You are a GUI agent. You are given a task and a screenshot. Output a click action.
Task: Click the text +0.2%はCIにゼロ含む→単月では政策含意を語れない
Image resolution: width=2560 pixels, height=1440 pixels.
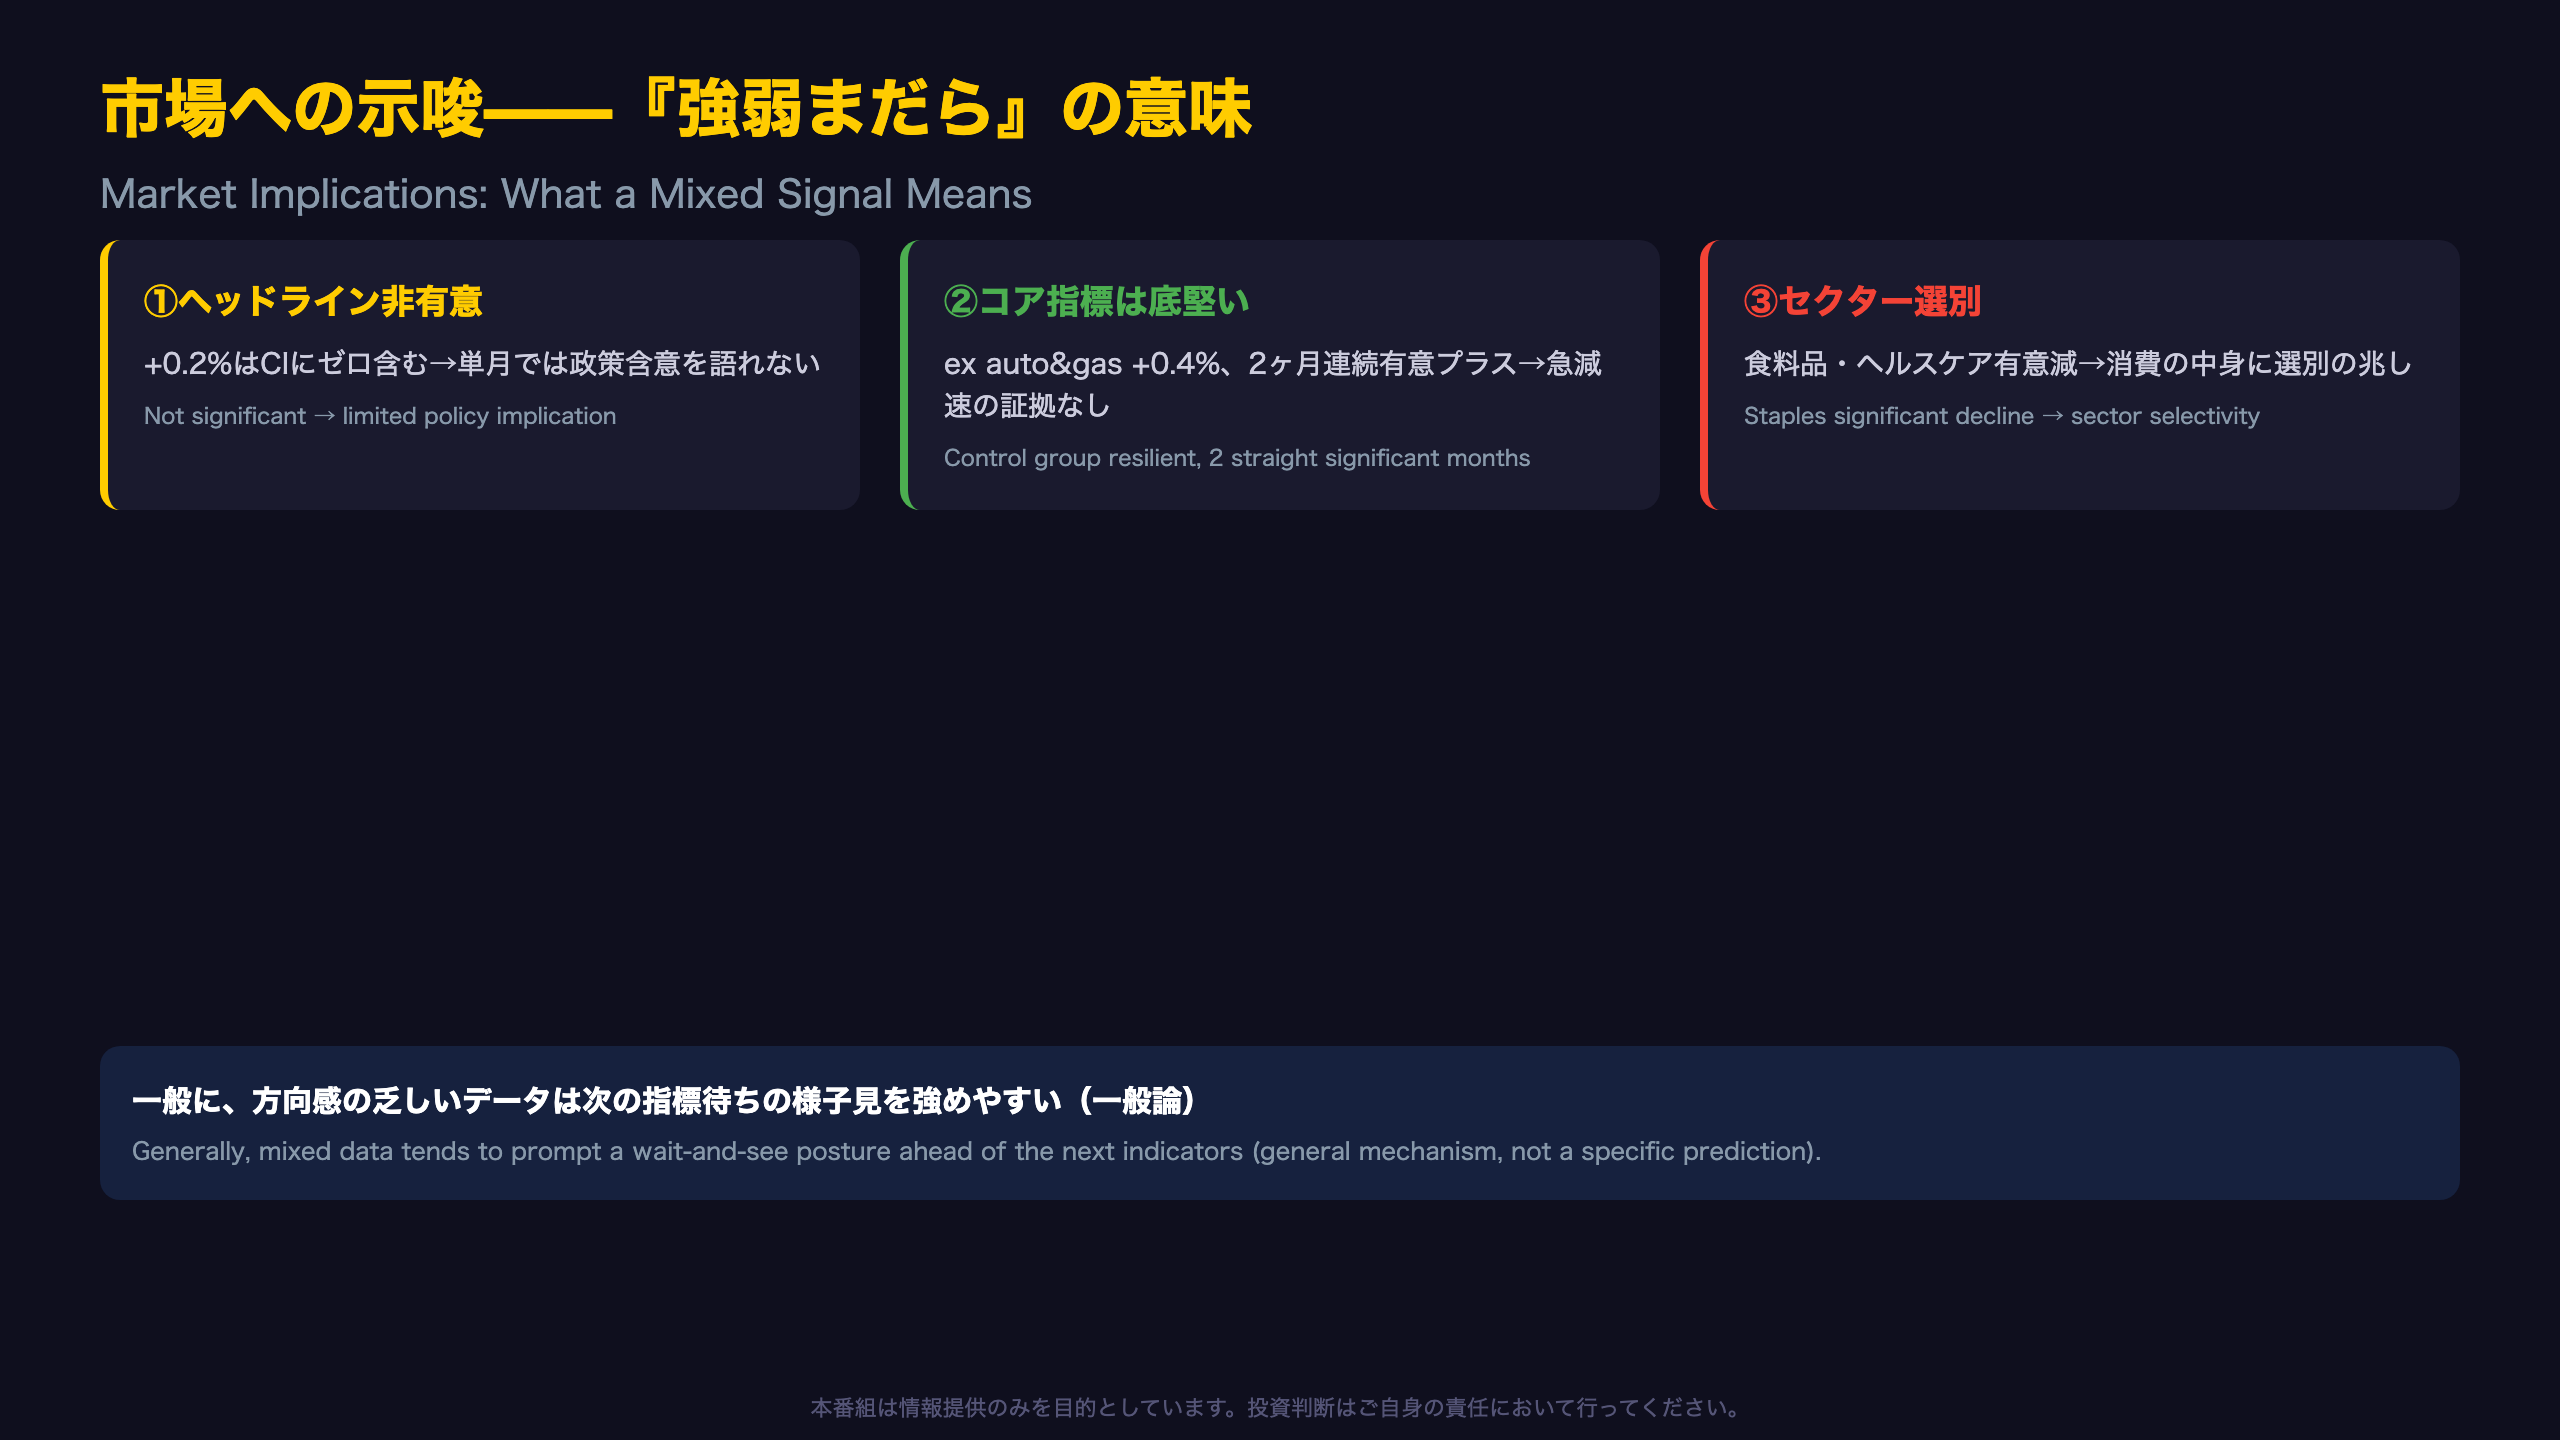pos(482,363)
